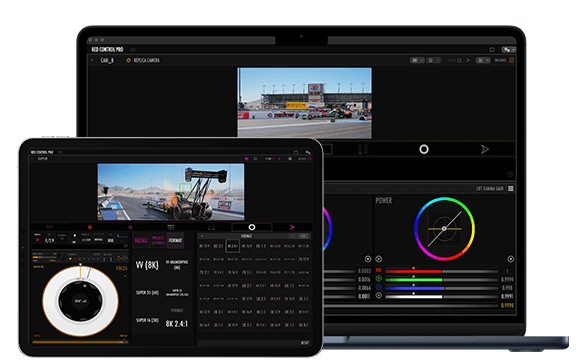This screenshot has height=360, width=584.
Task: Click the laptop's RED Control Pro title
Action: click(x=107, y=49)
